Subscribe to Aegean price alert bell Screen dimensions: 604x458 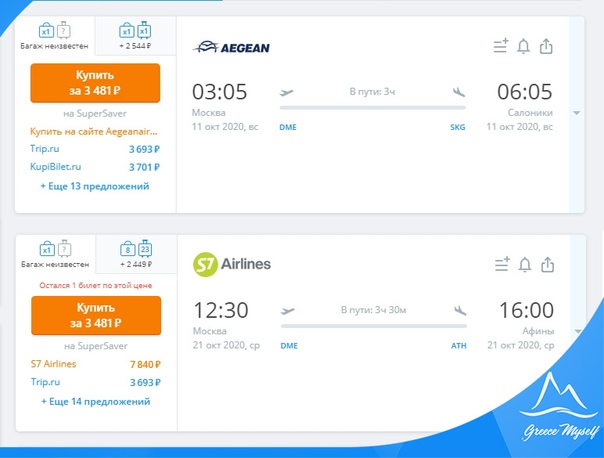pyautogui.click(x=523, y=46)
